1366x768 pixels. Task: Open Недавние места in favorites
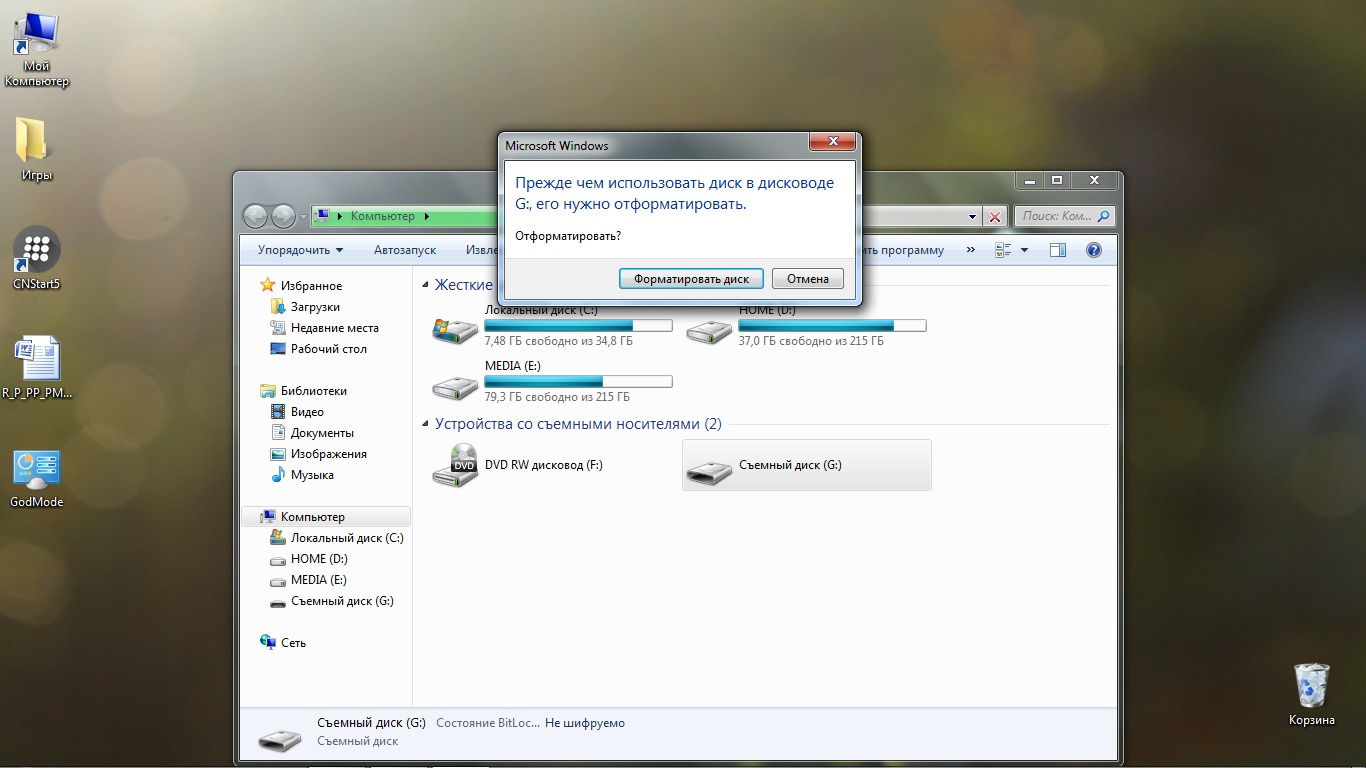tap(334, 328)
